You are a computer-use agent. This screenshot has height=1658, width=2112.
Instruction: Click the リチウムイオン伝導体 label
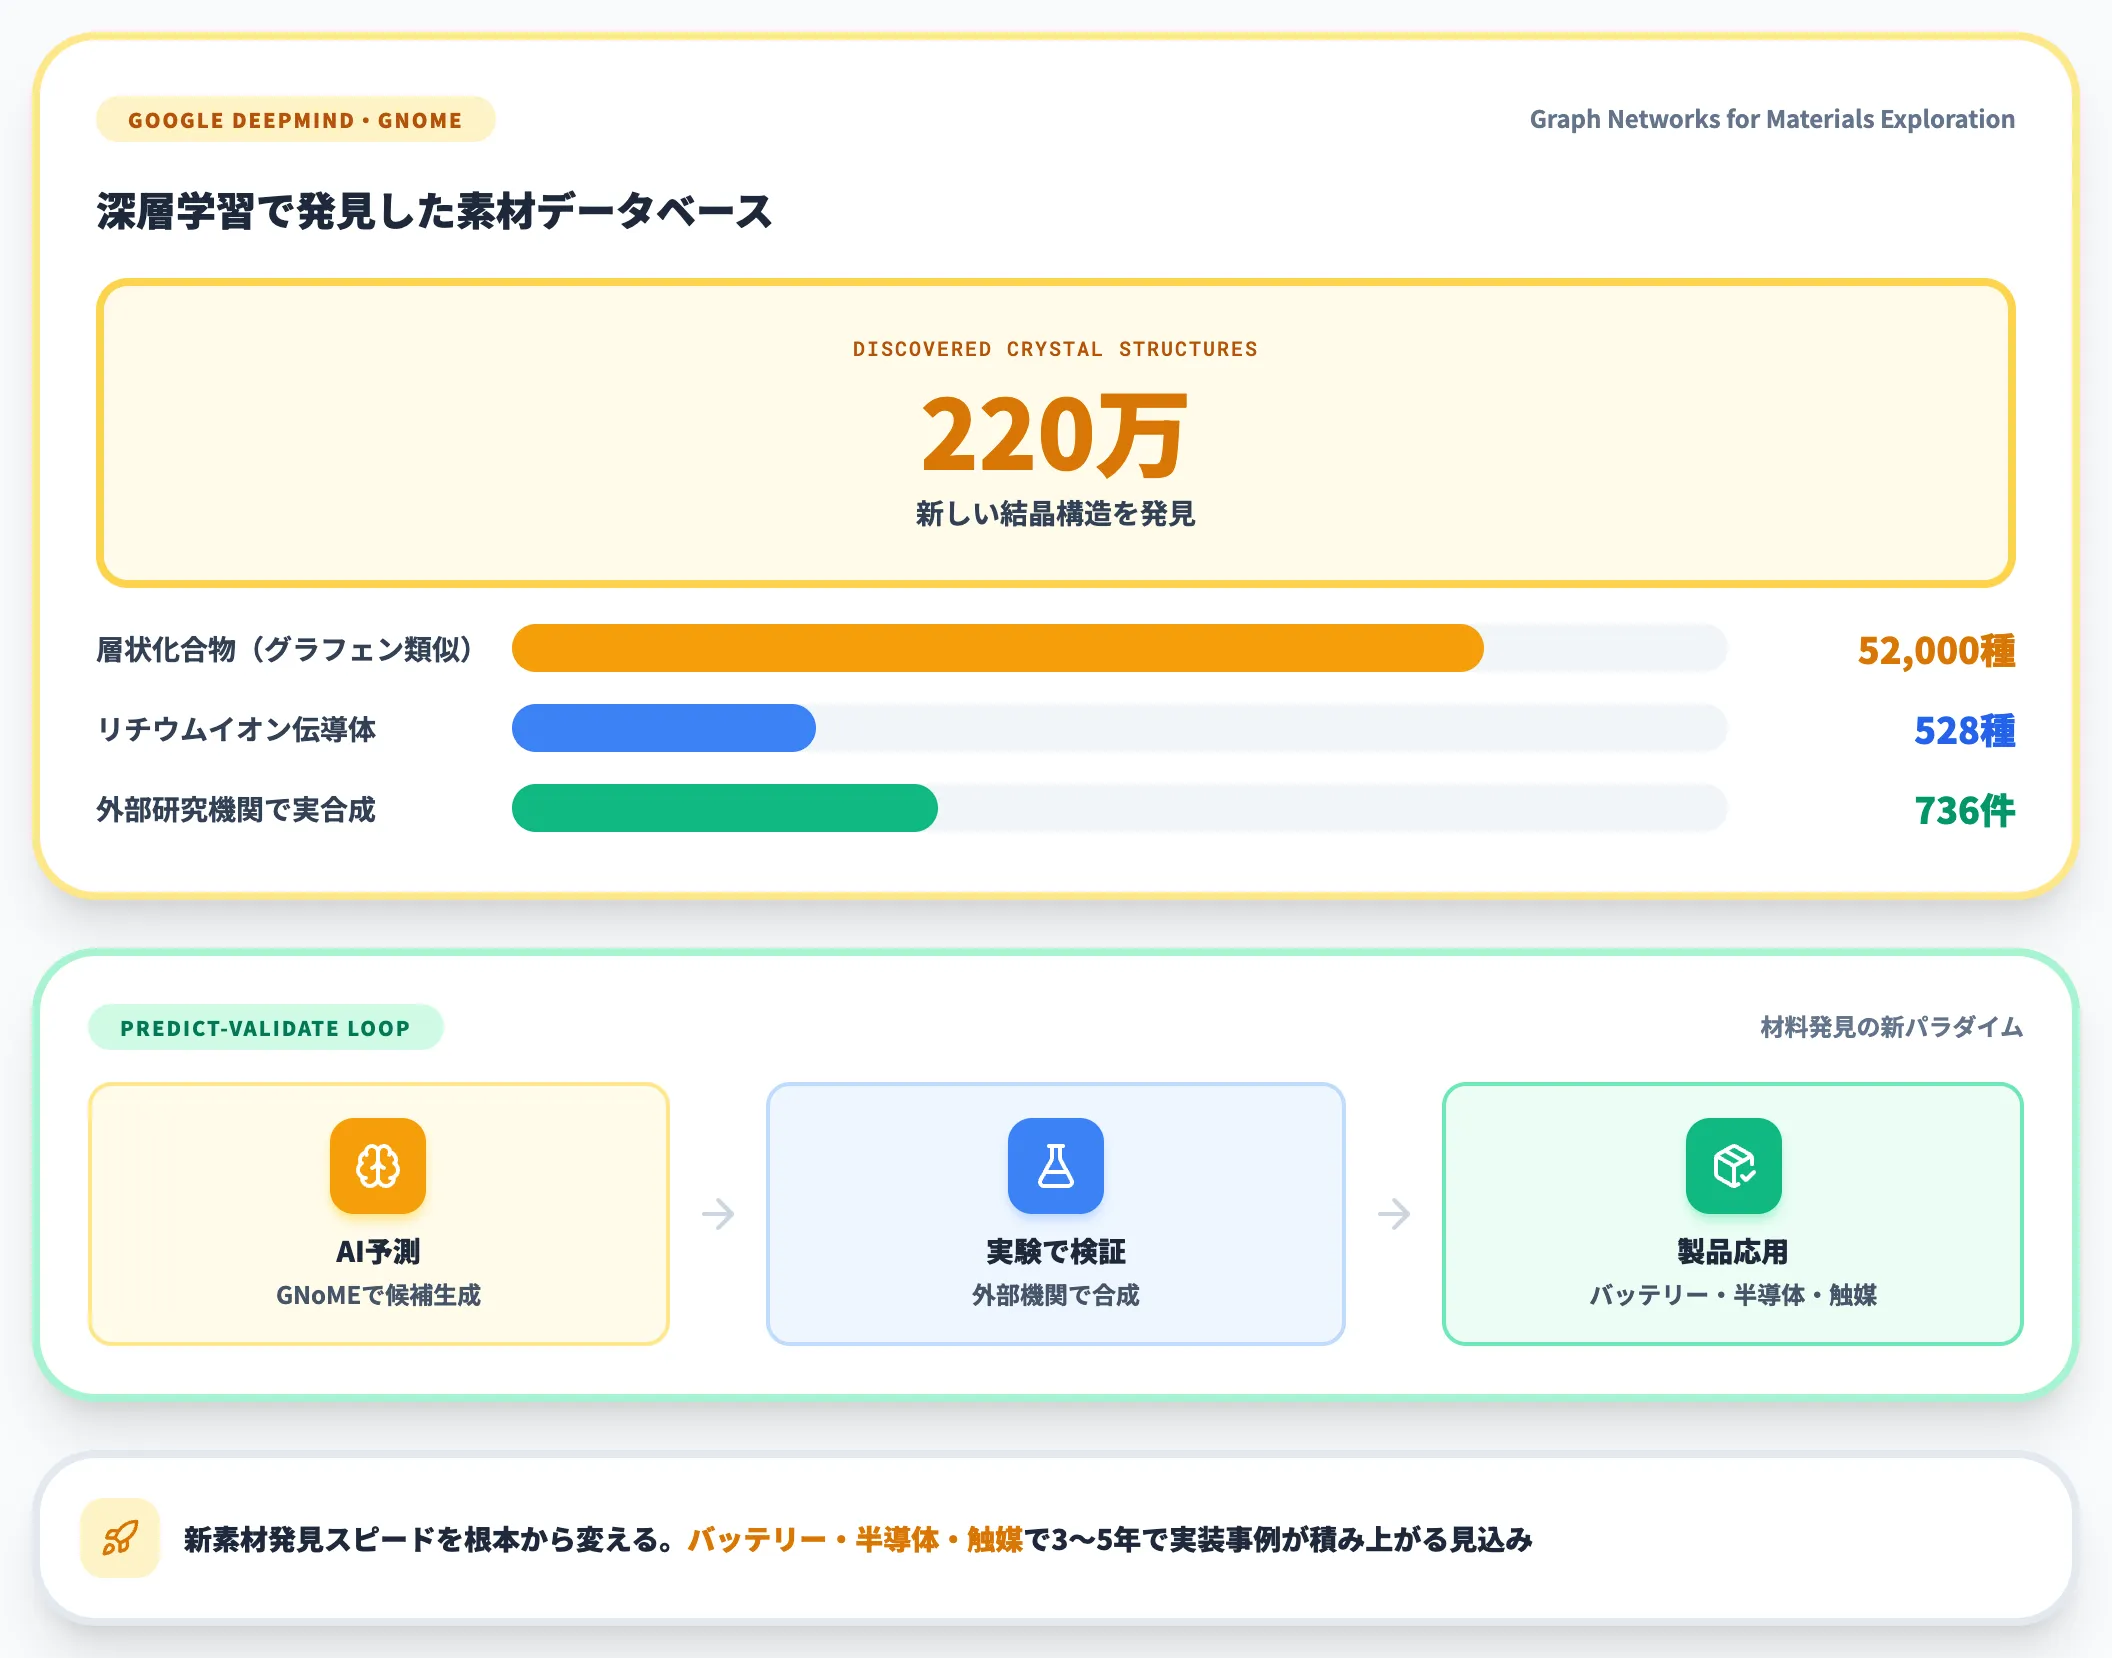coord(236,730)
